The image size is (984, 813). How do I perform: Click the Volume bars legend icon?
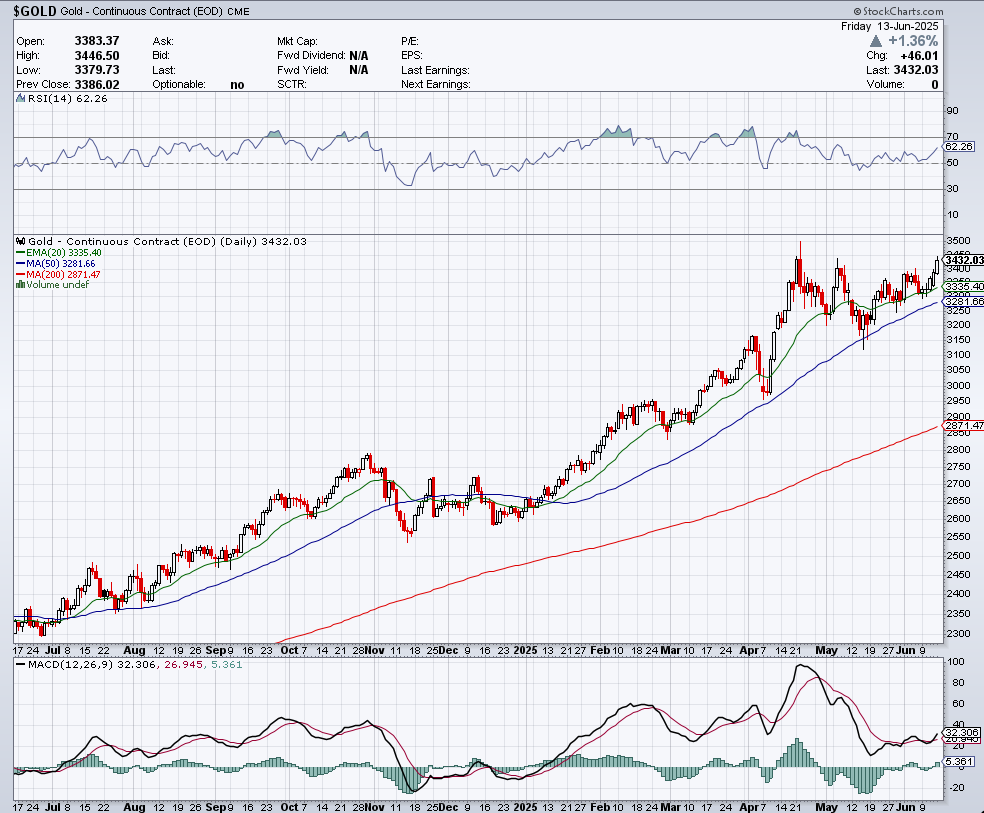[x=20, y=285]
